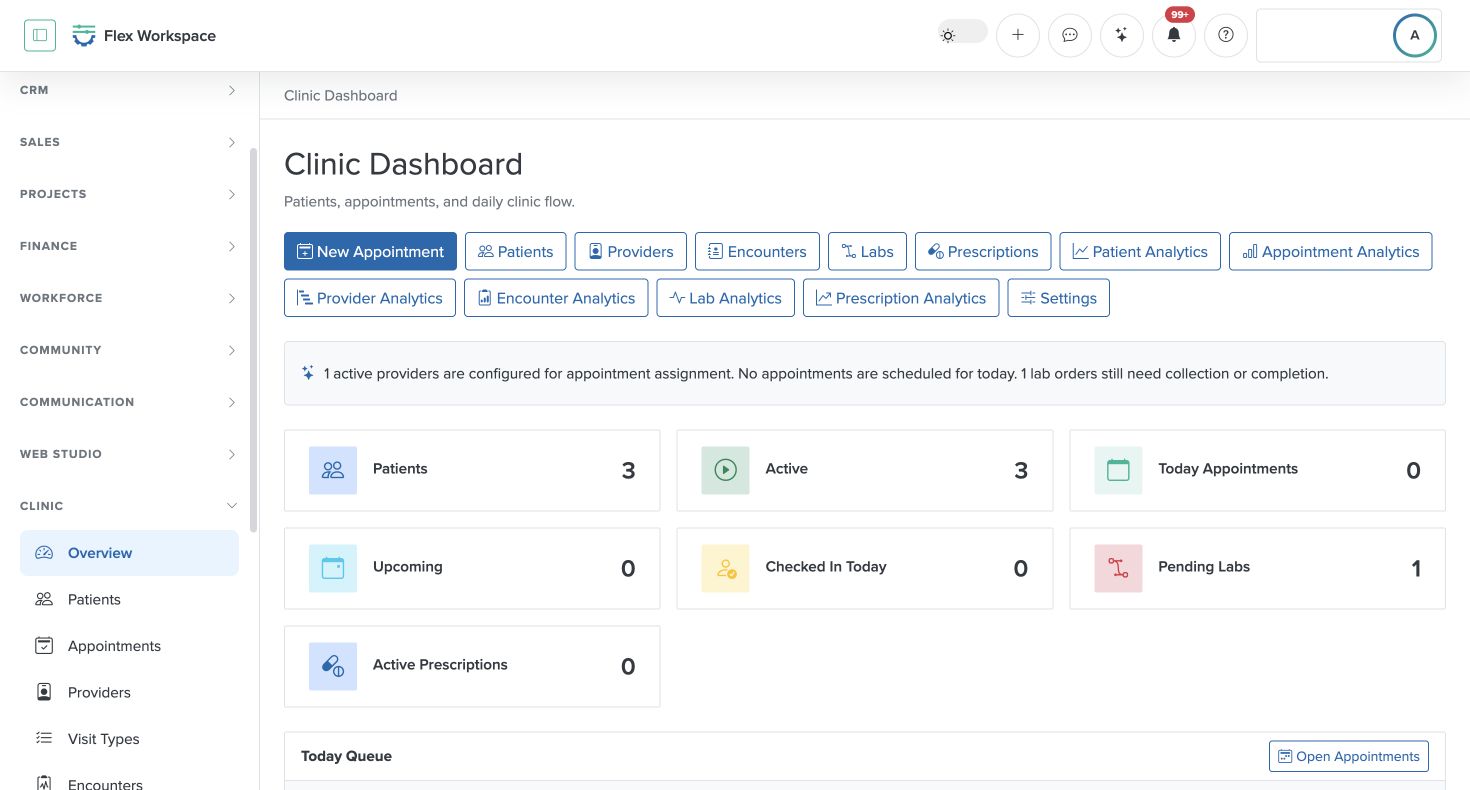The height and width of the screenshot is (790, 1470).
Task: Open the user avatar A menu
Action: coord(1414,35)
